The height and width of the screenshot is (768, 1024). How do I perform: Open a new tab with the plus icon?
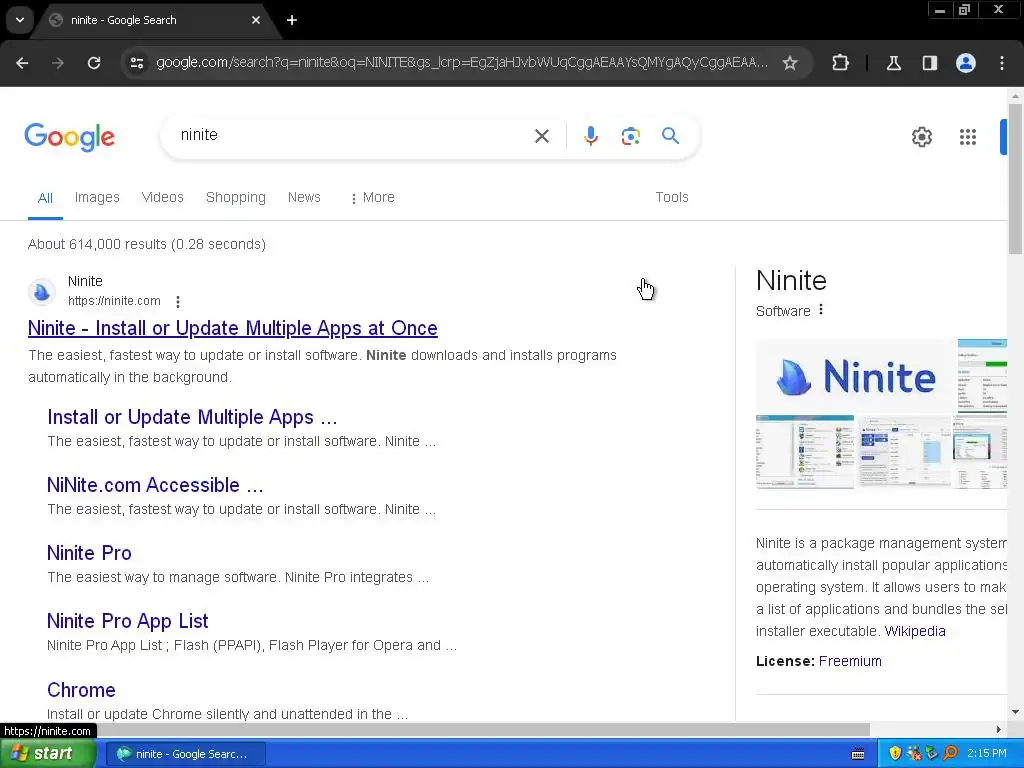click(x=292, y=20)
